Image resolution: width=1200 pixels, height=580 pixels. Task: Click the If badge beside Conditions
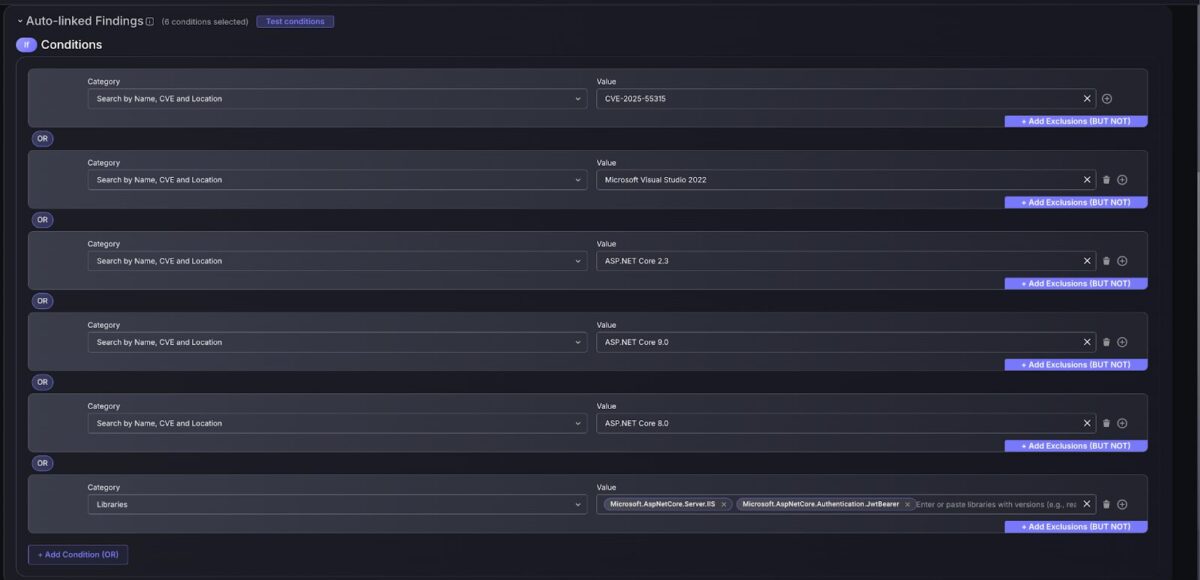click(x=26, y=45)
